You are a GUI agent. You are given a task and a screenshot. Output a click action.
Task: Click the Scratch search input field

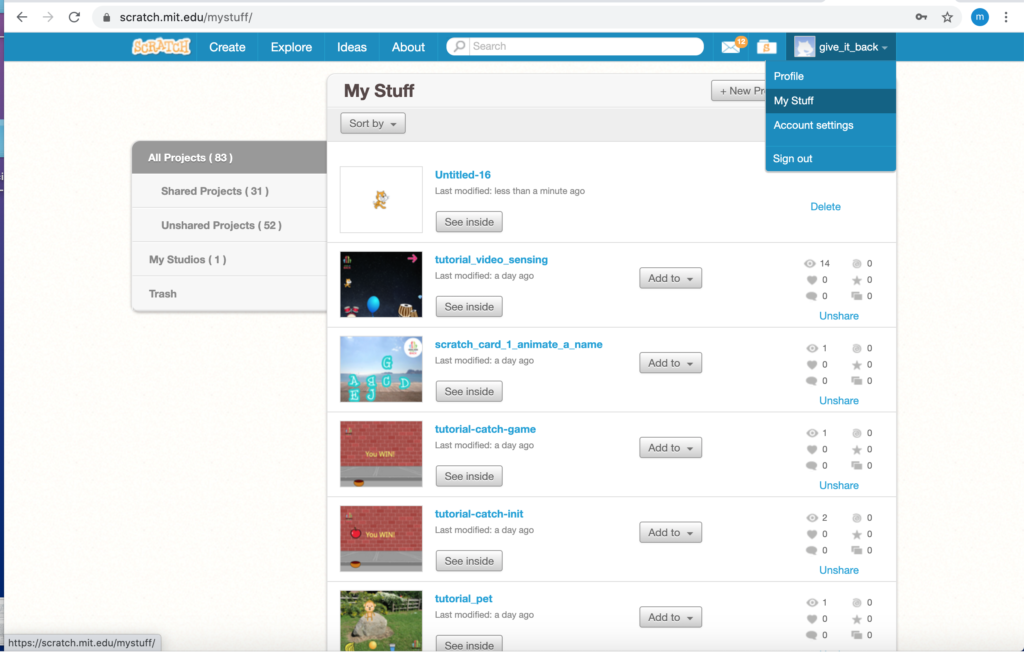click(x=584, y=47)
